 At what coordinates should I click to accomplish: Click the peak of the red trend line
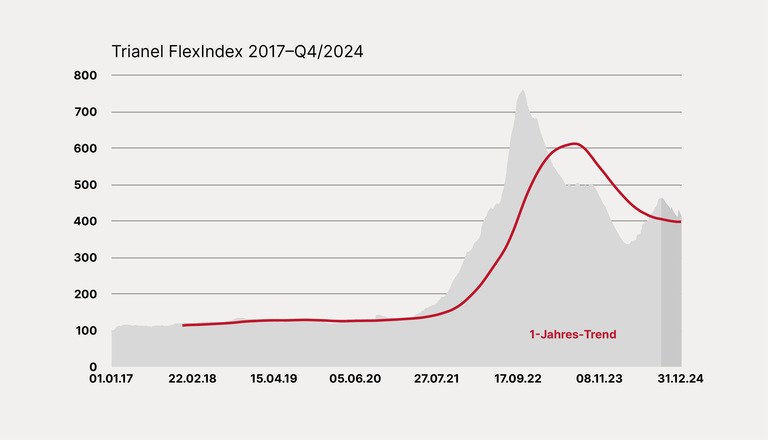(575, 144)
